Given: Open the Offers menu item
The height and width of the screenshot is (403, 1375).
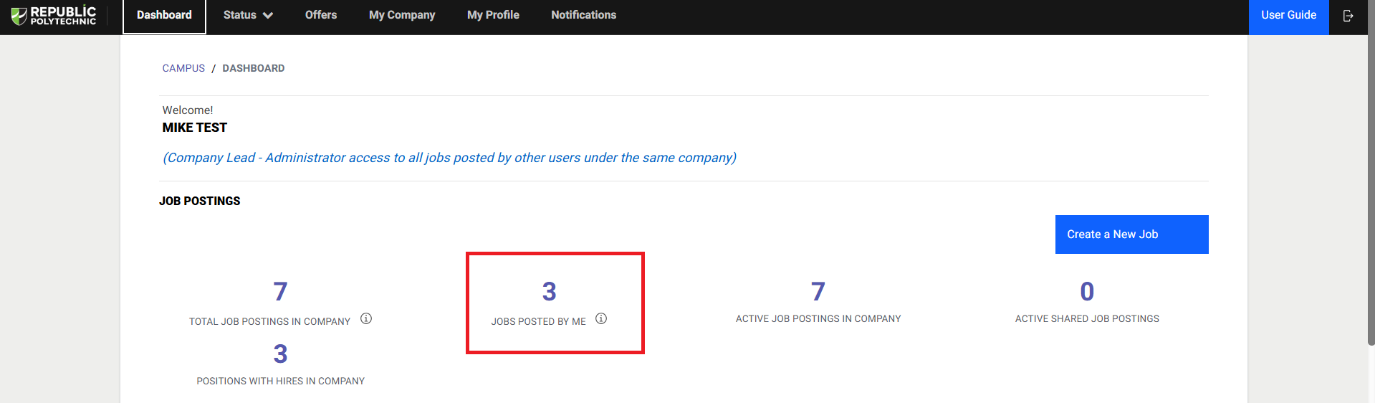Looking at the screenshot, I should tap(321, 15).
